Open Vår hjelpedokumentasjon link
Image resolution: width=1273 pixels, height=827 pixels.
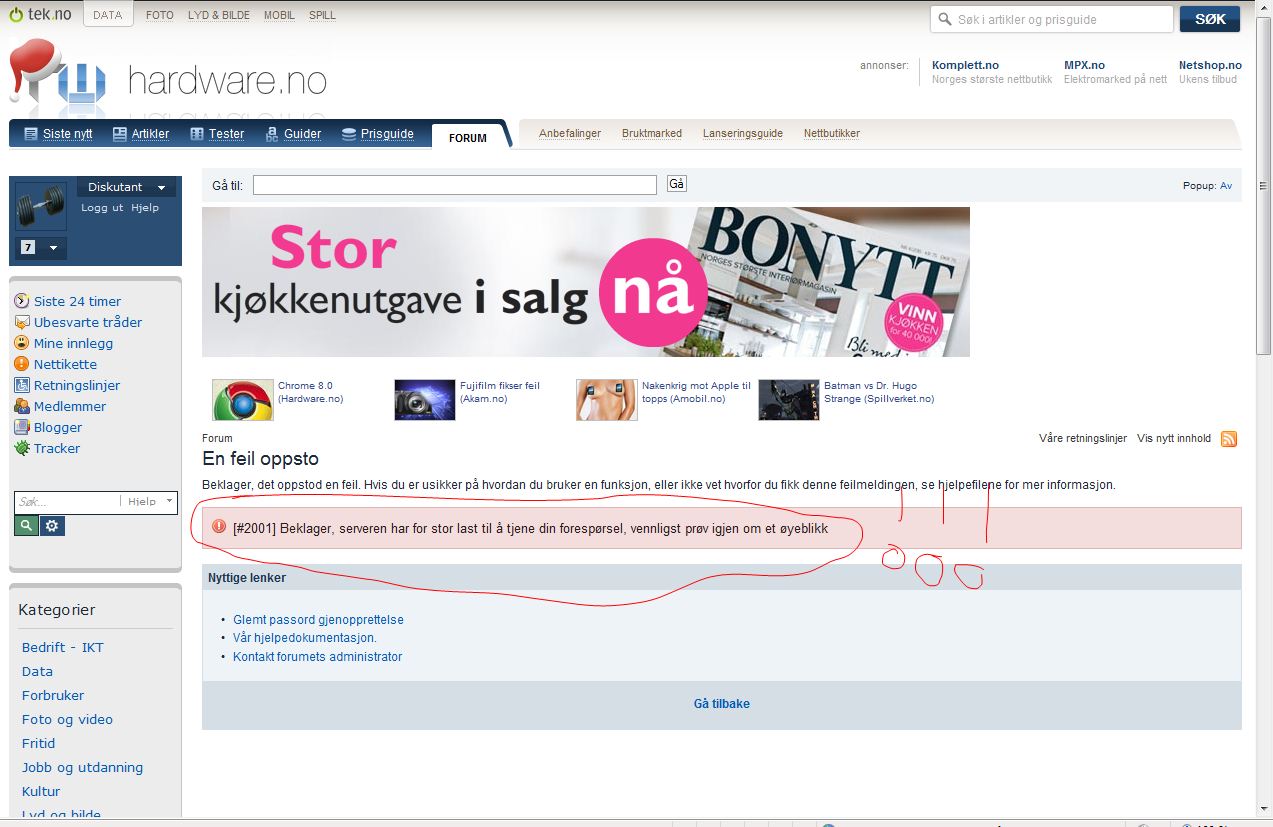[x=305, y=638]
